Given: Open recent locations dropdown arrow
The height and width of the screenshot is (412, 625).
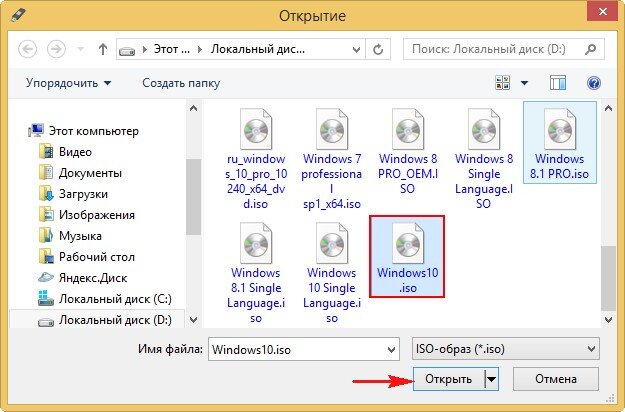Looking at the screenshot, I should pyautogui.click(x=81, y=49).
